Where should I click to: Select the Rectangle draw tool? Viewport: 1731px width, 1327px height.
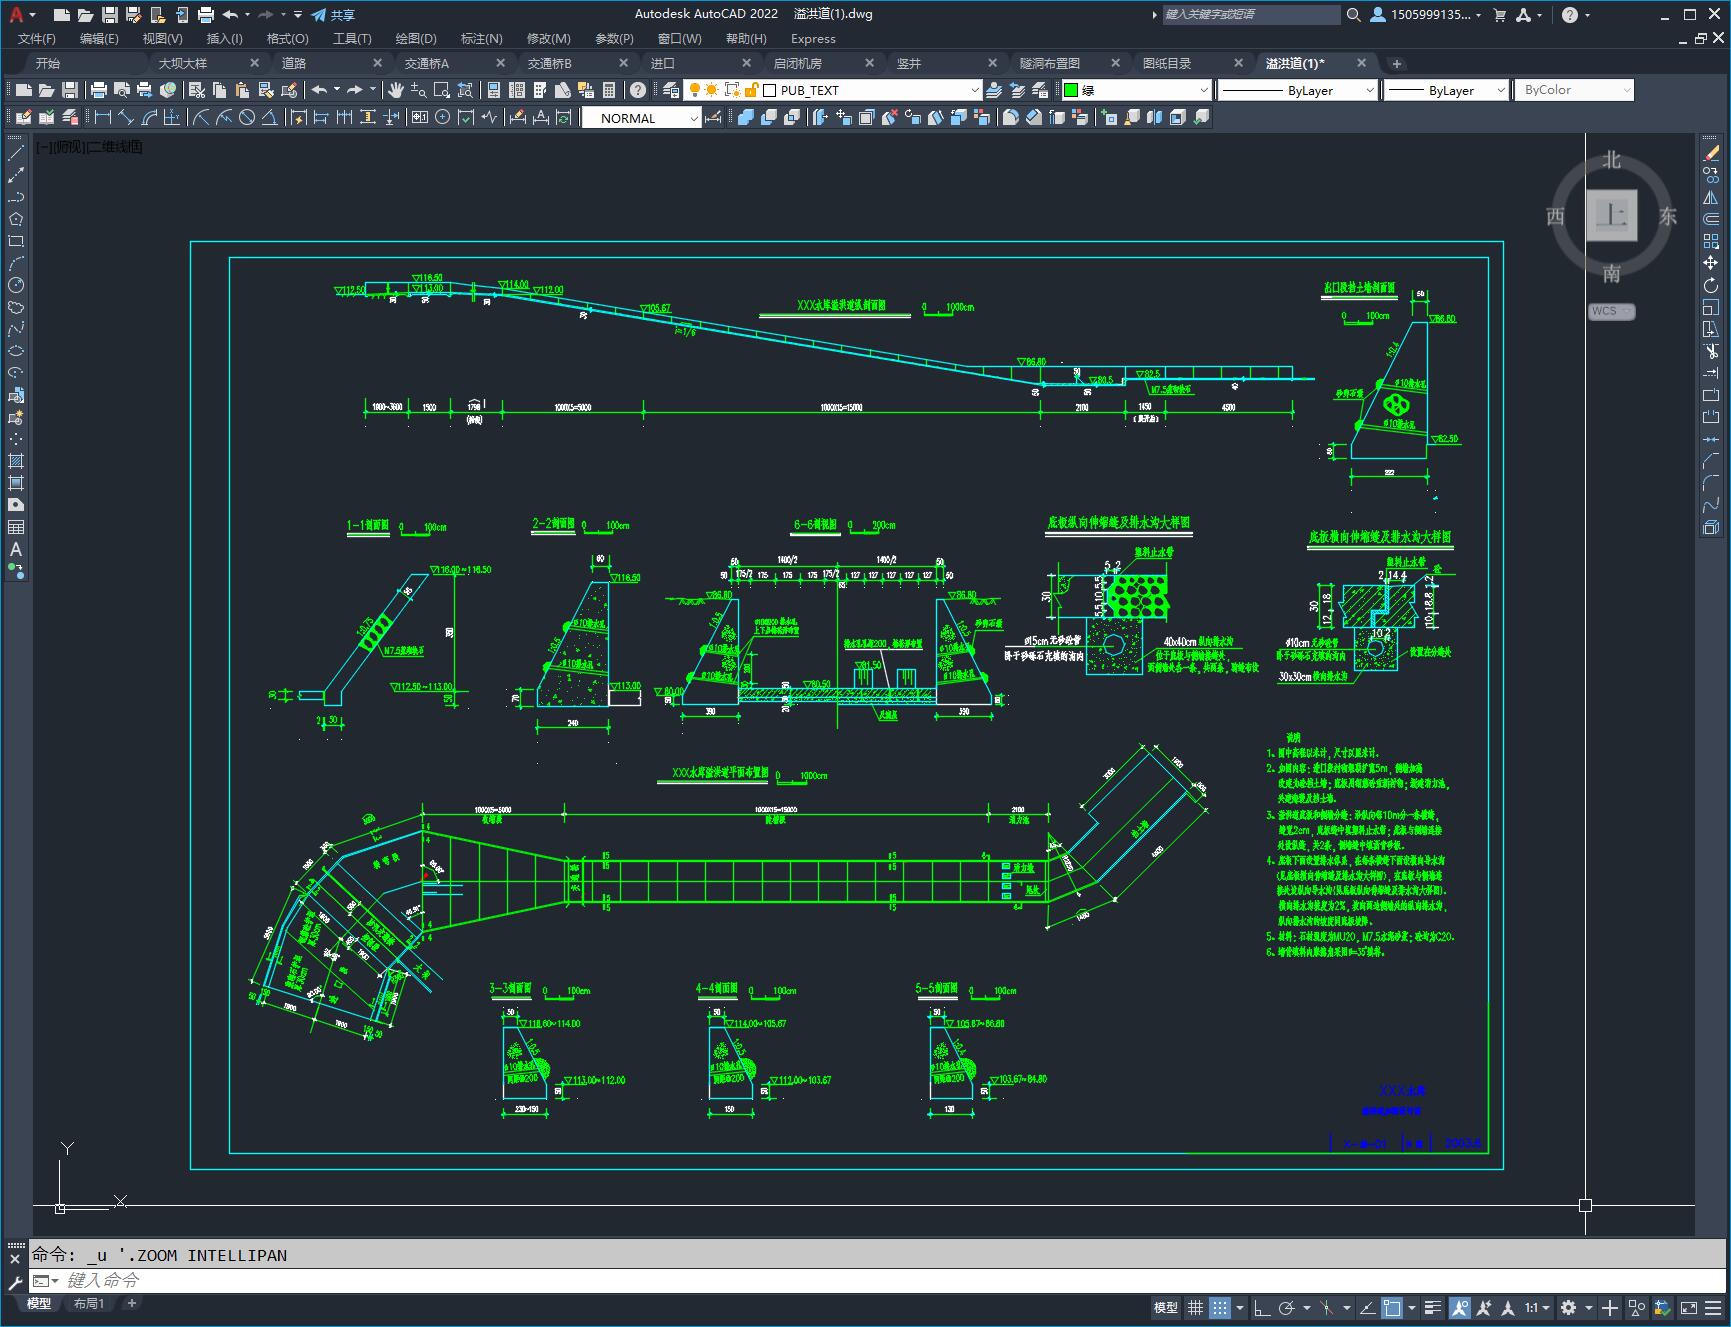(x=16, y=242)
